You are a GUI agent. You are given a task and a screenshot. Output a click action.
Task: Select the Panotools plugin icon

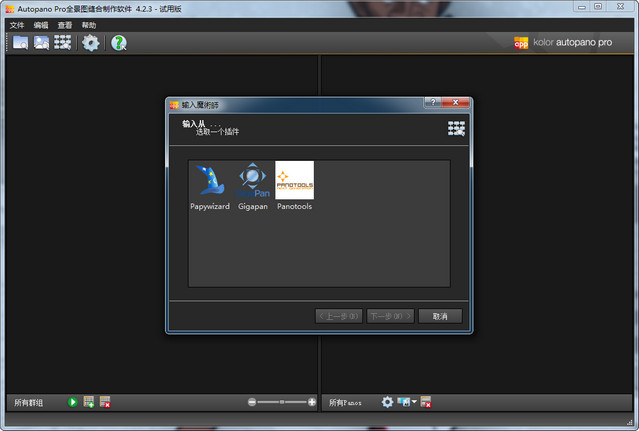coord(295,180)
